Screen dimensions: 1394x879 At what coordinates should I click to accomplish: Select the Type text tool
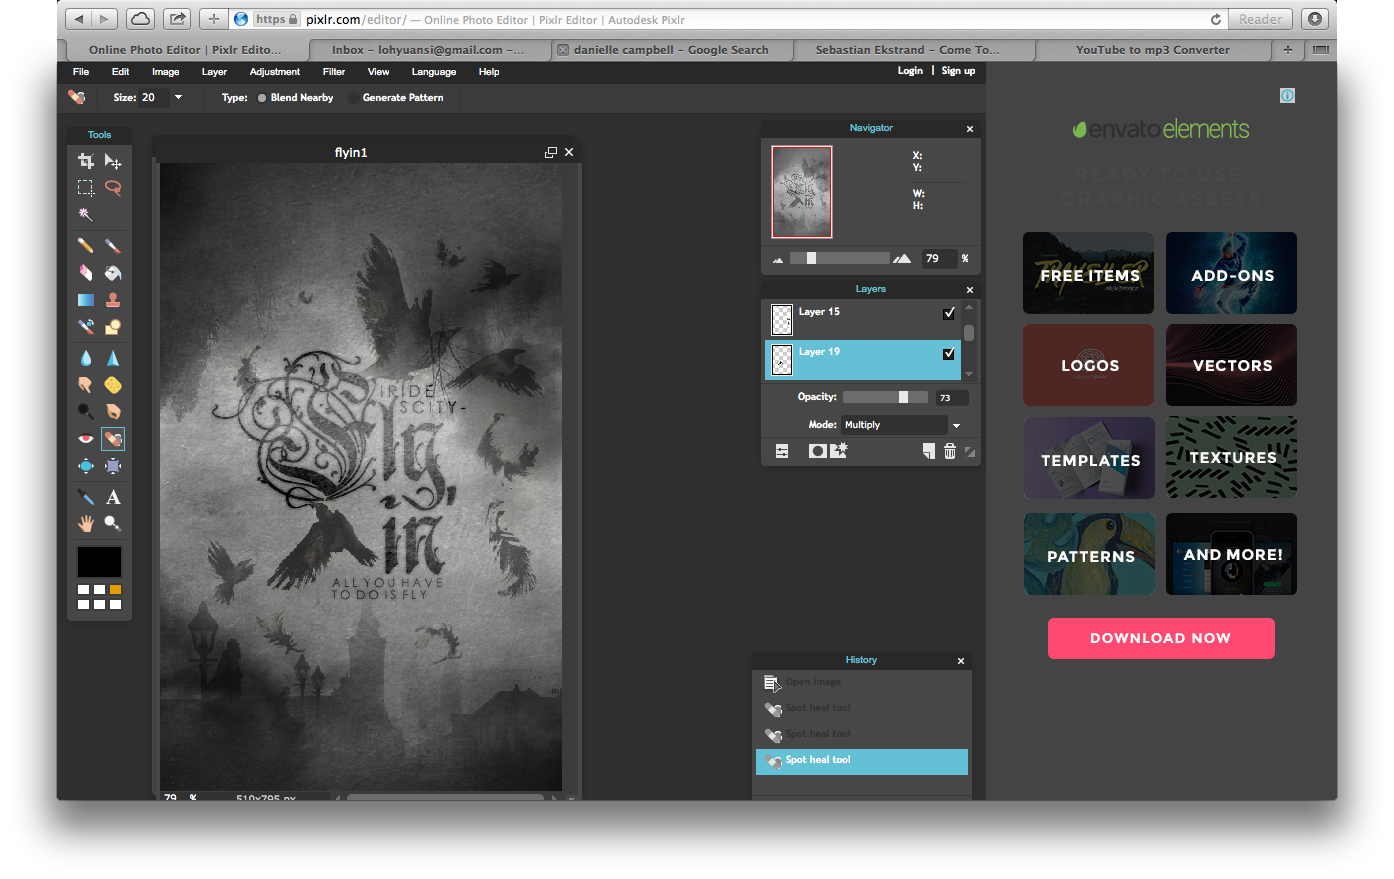click(x=113, y=497)
